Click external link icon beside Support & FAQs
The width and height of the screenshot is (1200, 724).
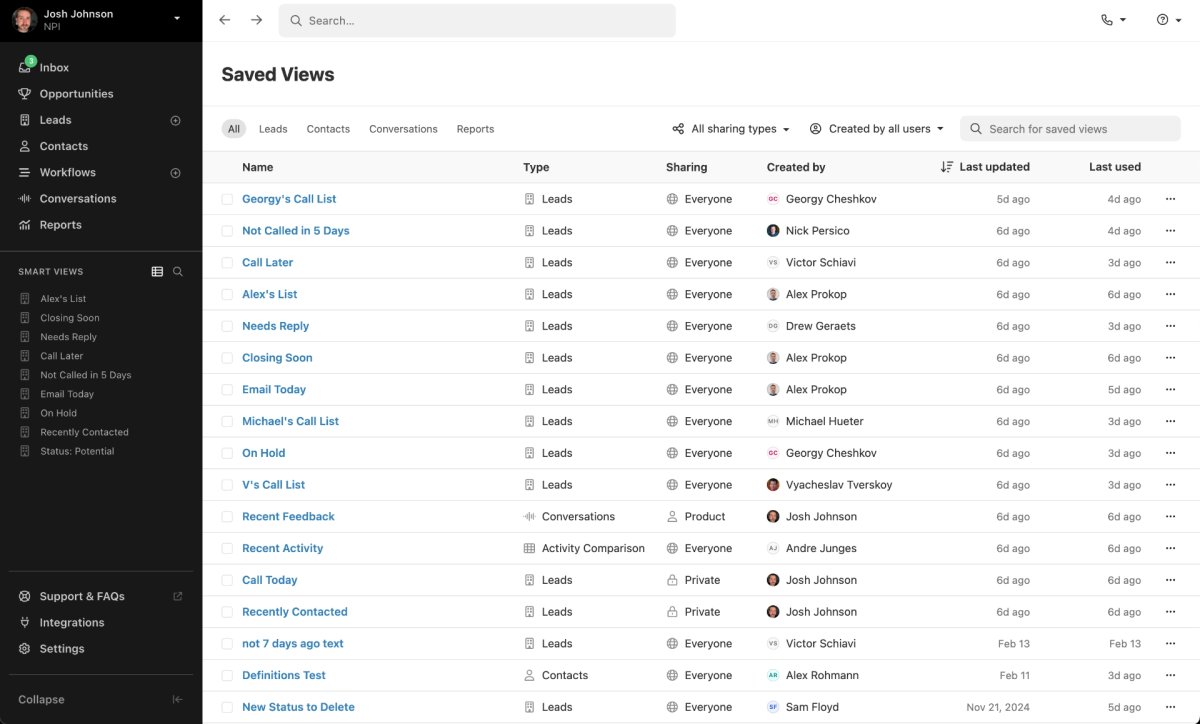[x=178, y=597]
